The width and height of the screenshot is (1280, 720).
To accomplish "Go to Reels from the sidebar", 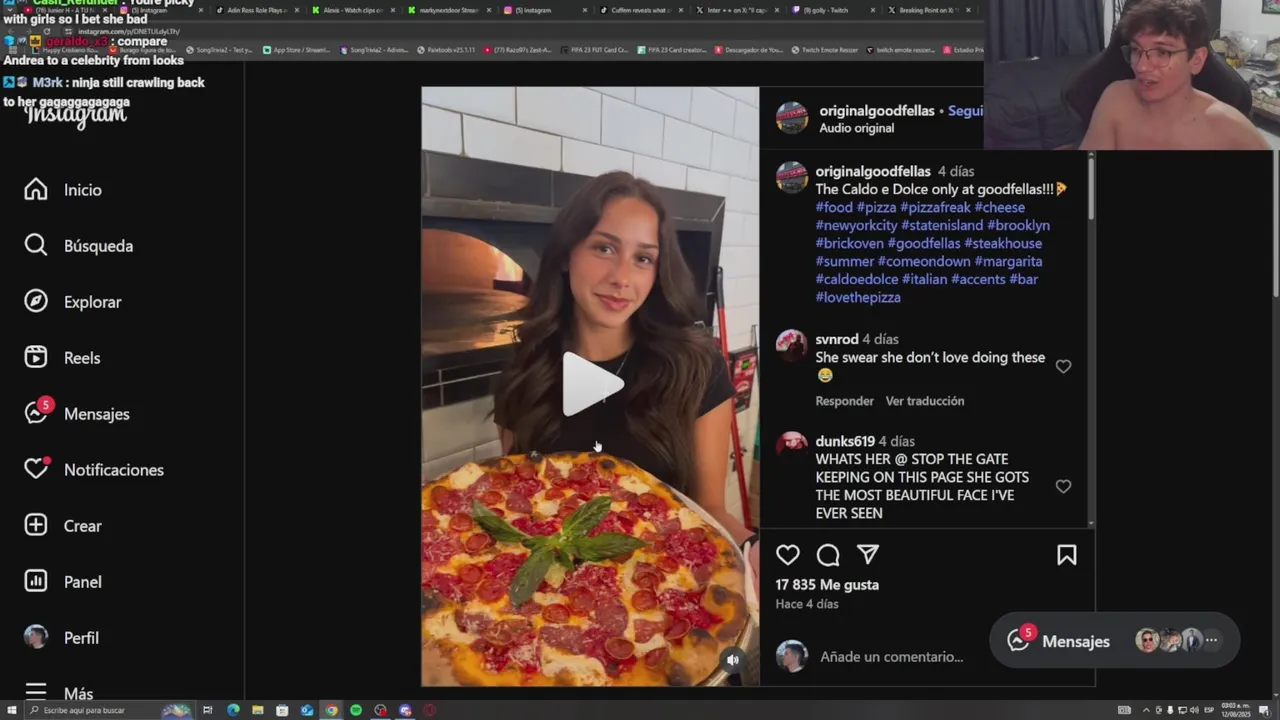I will pyautogui.click(x=62, y=358).
